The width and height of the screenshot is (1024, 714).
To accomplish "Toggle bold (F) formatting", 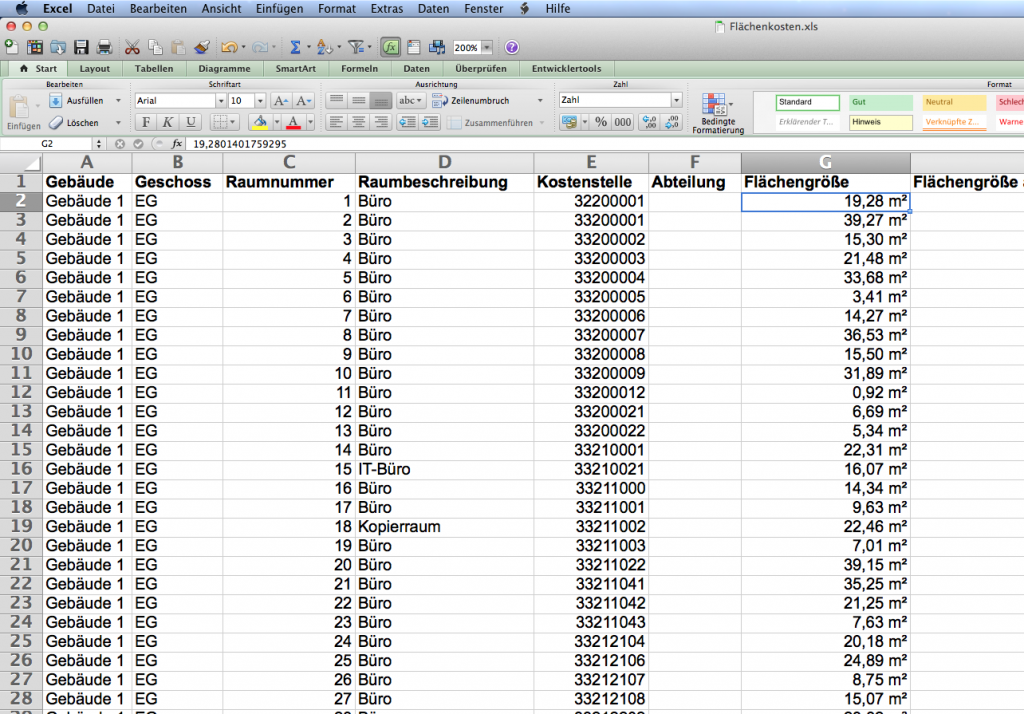I will pos(145,122).
